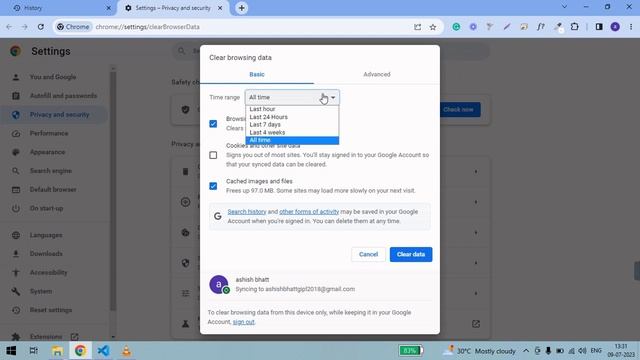Open the side panel icon in the toolbar
This screenshot has height=360, width=640.
(599, 27)
